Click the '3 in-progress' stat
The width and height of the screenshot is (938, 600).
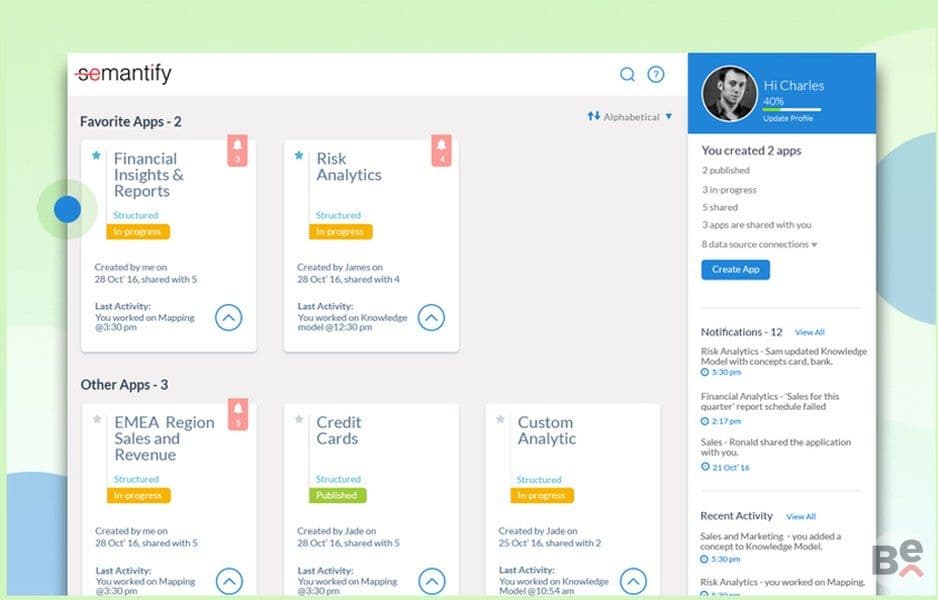click(729, 190)
